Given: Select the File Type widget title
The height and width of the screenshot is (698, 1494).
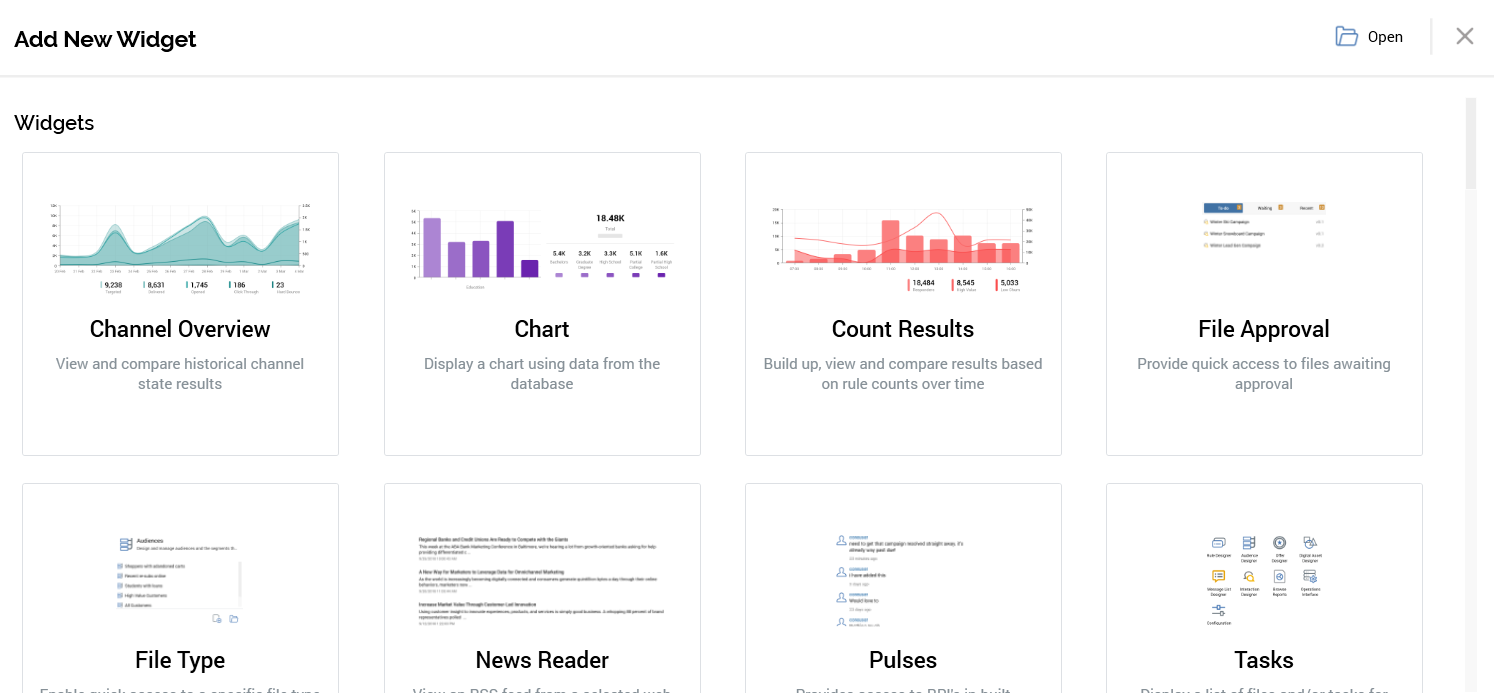Looking at the screenshot, I should [x=180, y=660].
